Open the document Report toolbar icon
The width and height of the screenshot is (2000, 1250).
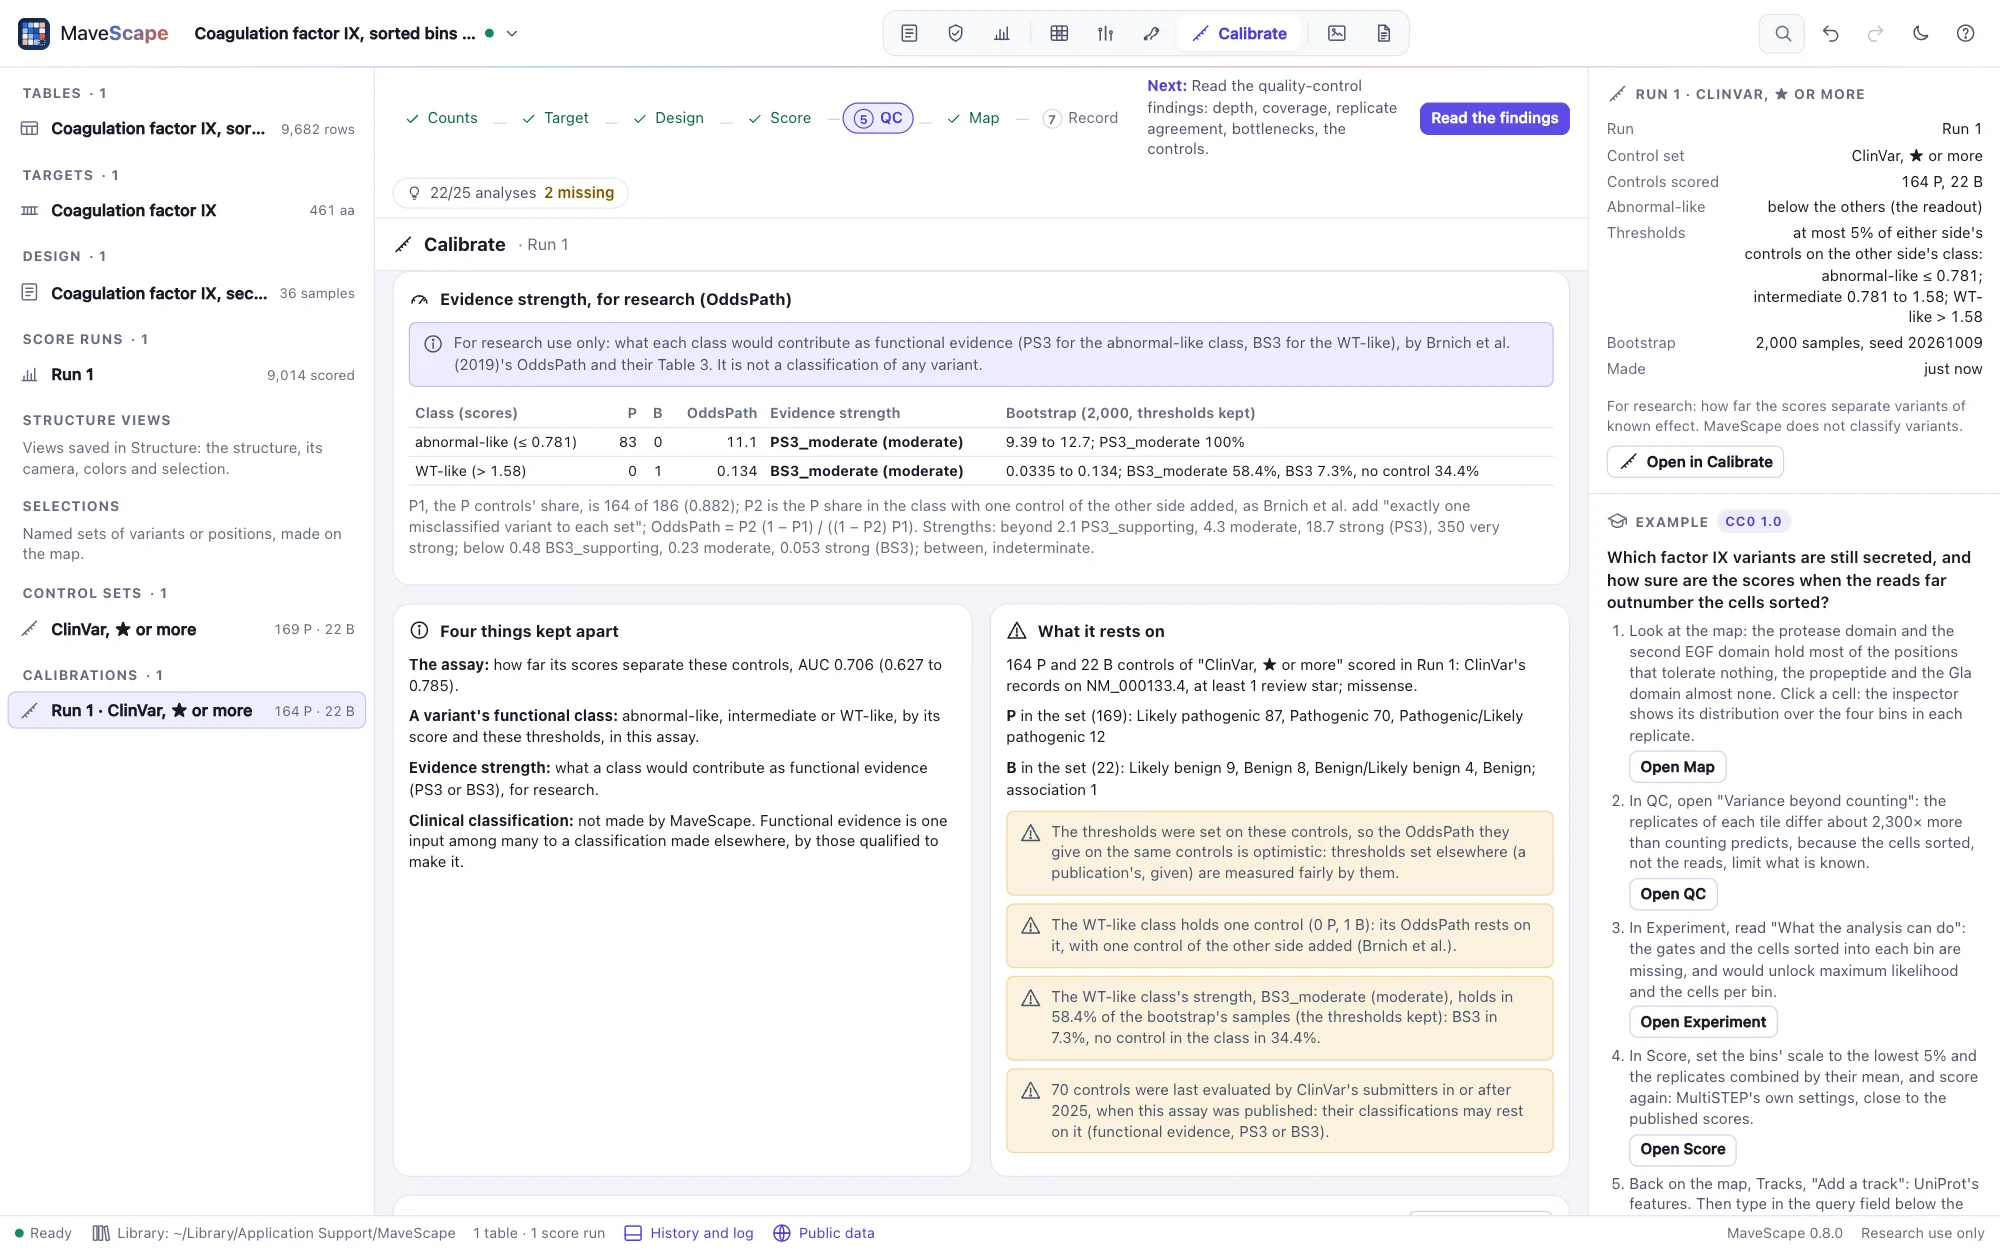[x=1383, y=33]
